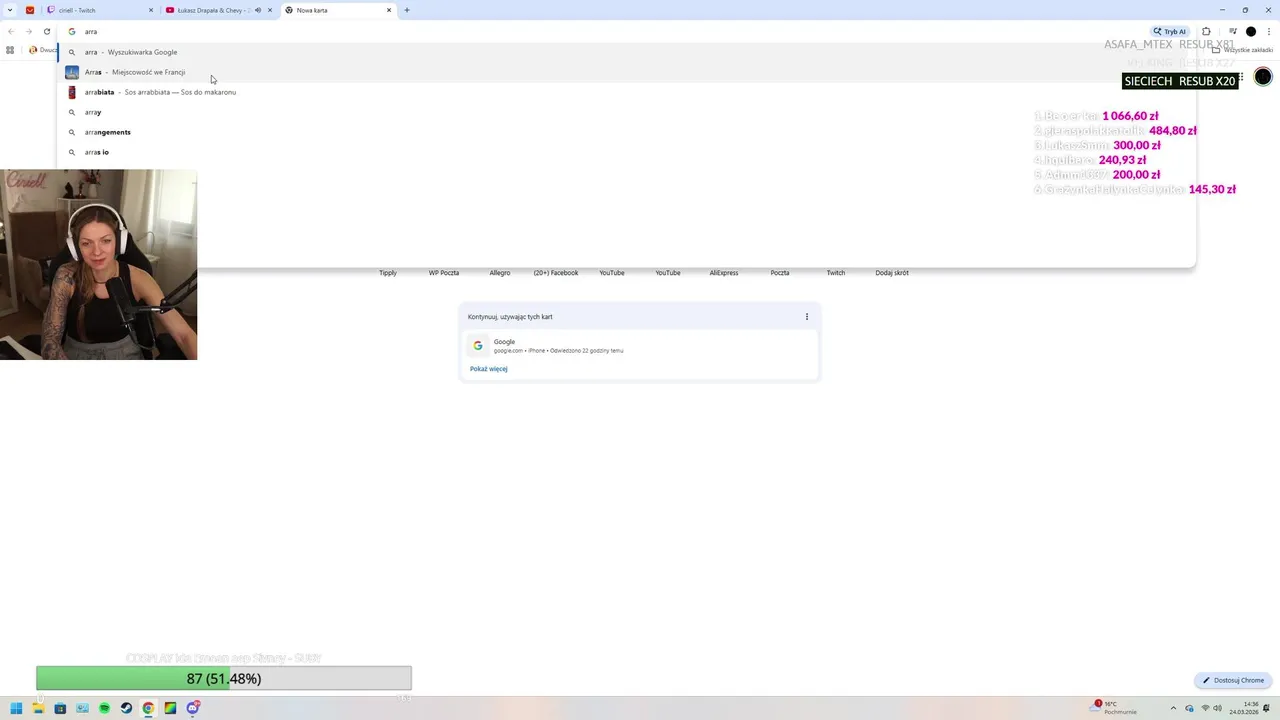Image resolution: width=1280 pixels, height=720 pixels.
Task: Open Chrome from the taskbar
Action: 148,708
